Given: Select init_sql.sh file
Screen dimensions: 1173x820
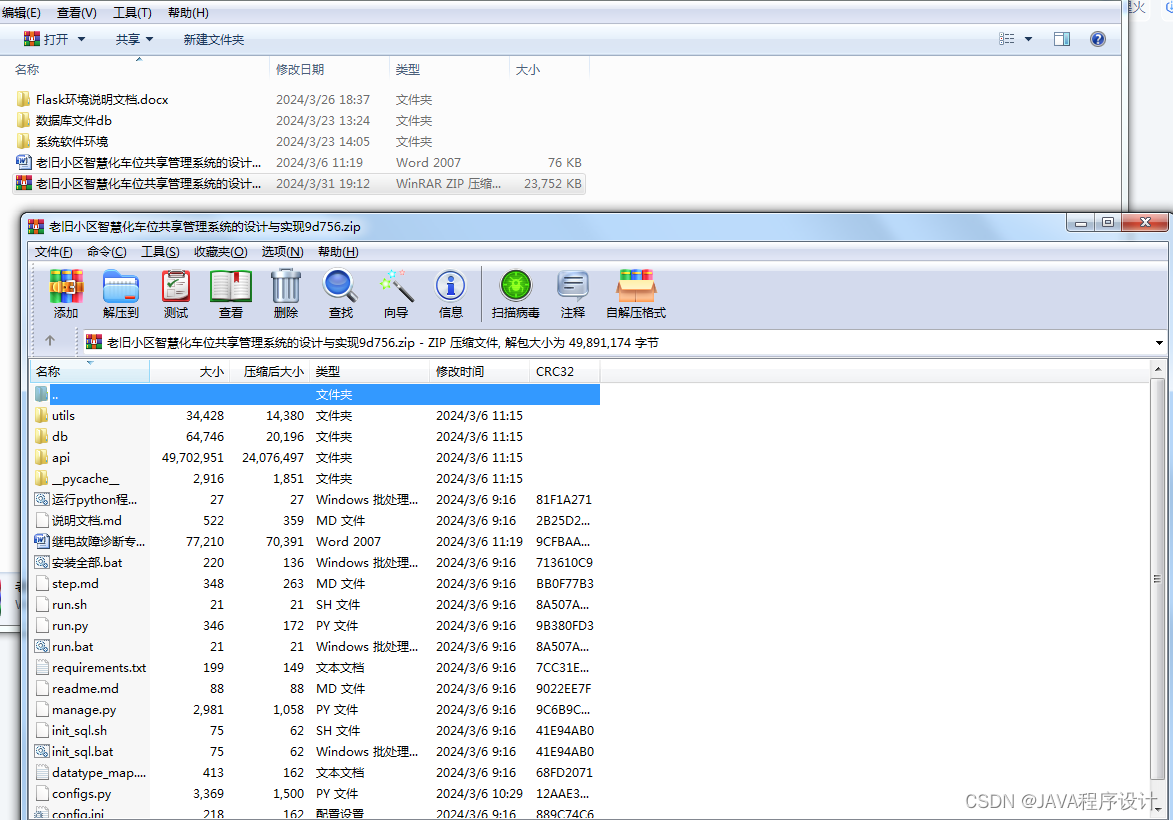Looking at the screenshot, I should click(315, 730).
